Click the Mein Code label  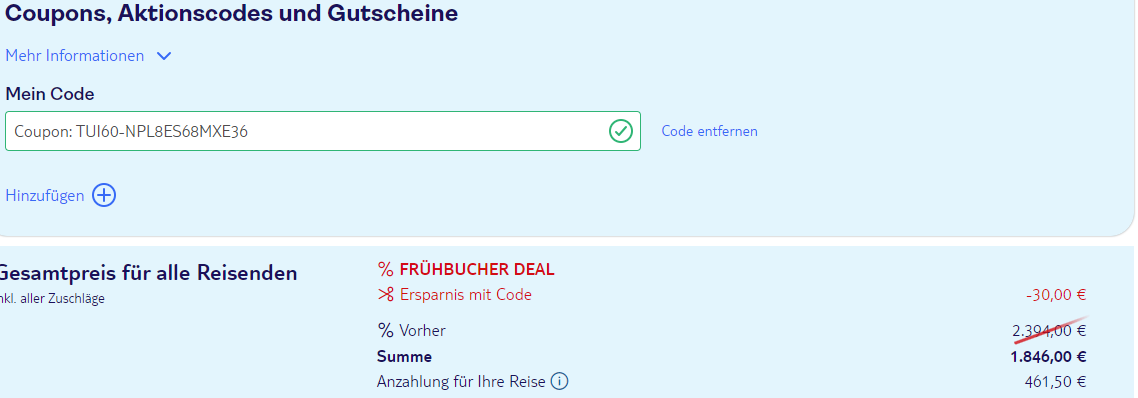click(49, 94)
